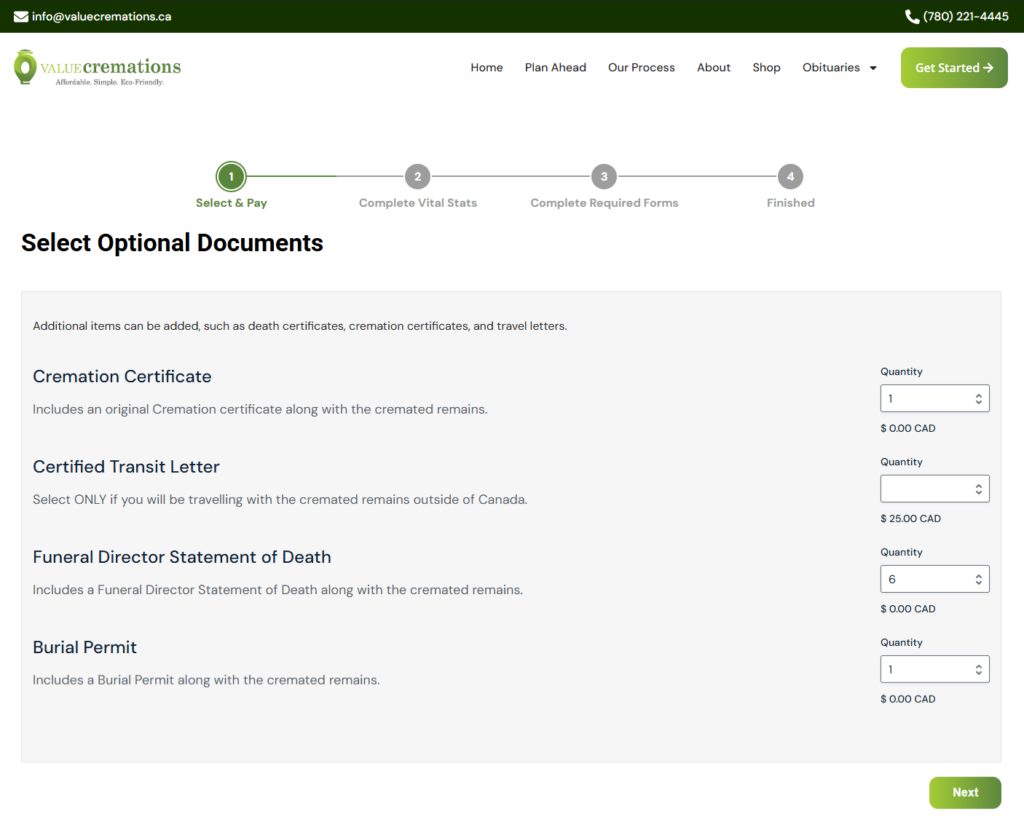The width and height of the screenshot is (1024, 833).
Task: Open the Our Process page
Action: point(641,67)
